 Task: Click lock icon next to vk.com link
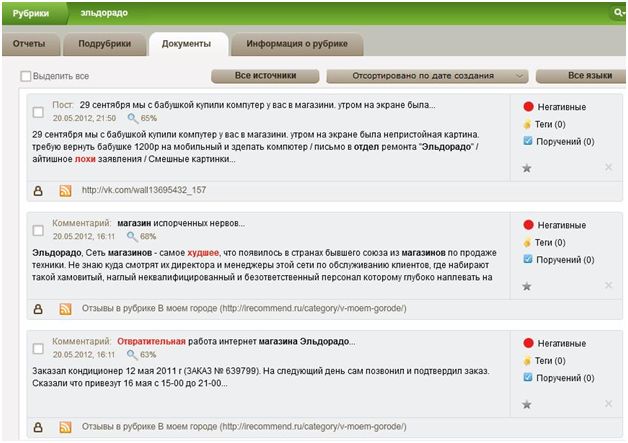pyautogui.click(x=38, y=191)
